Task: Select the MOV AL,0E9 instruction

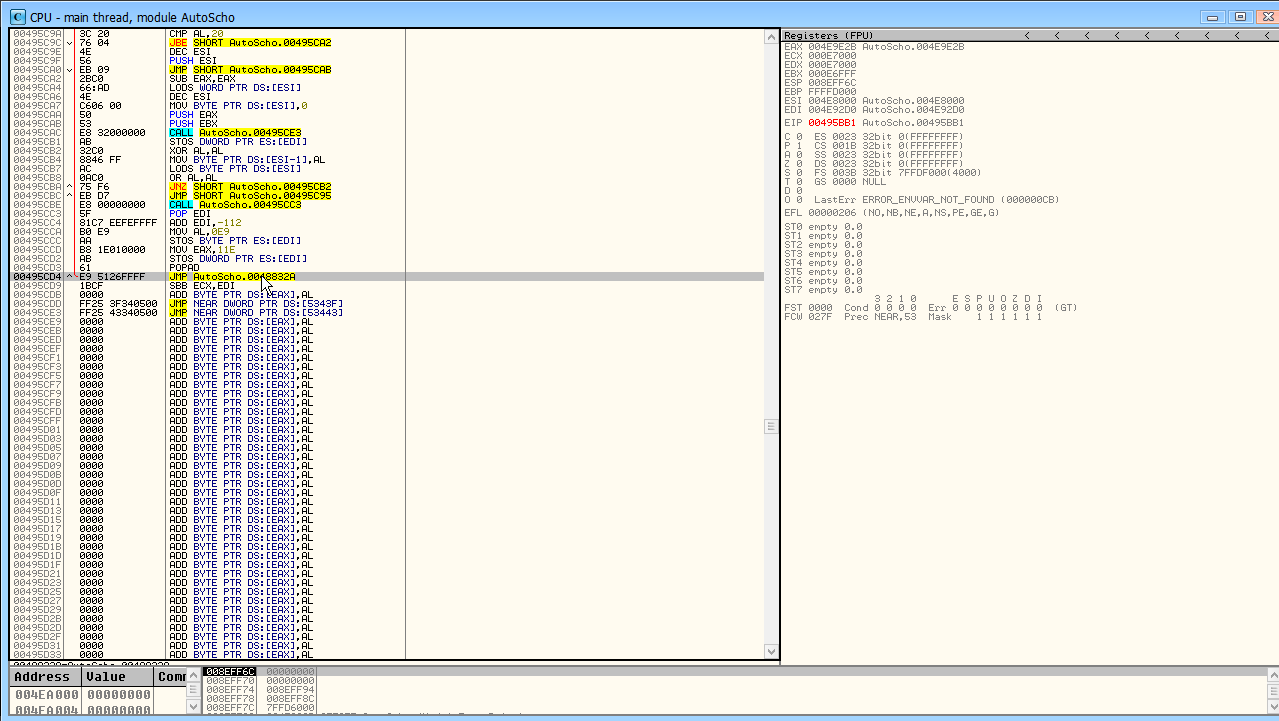Action: tap(199, 231)
